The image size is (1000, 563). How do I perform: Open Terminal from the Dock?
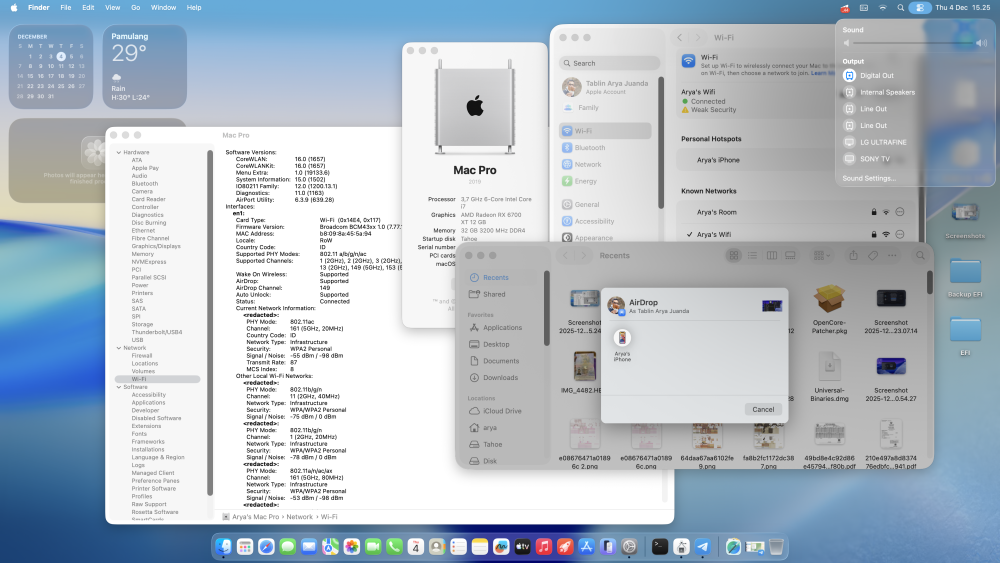(x=660, y=546)
